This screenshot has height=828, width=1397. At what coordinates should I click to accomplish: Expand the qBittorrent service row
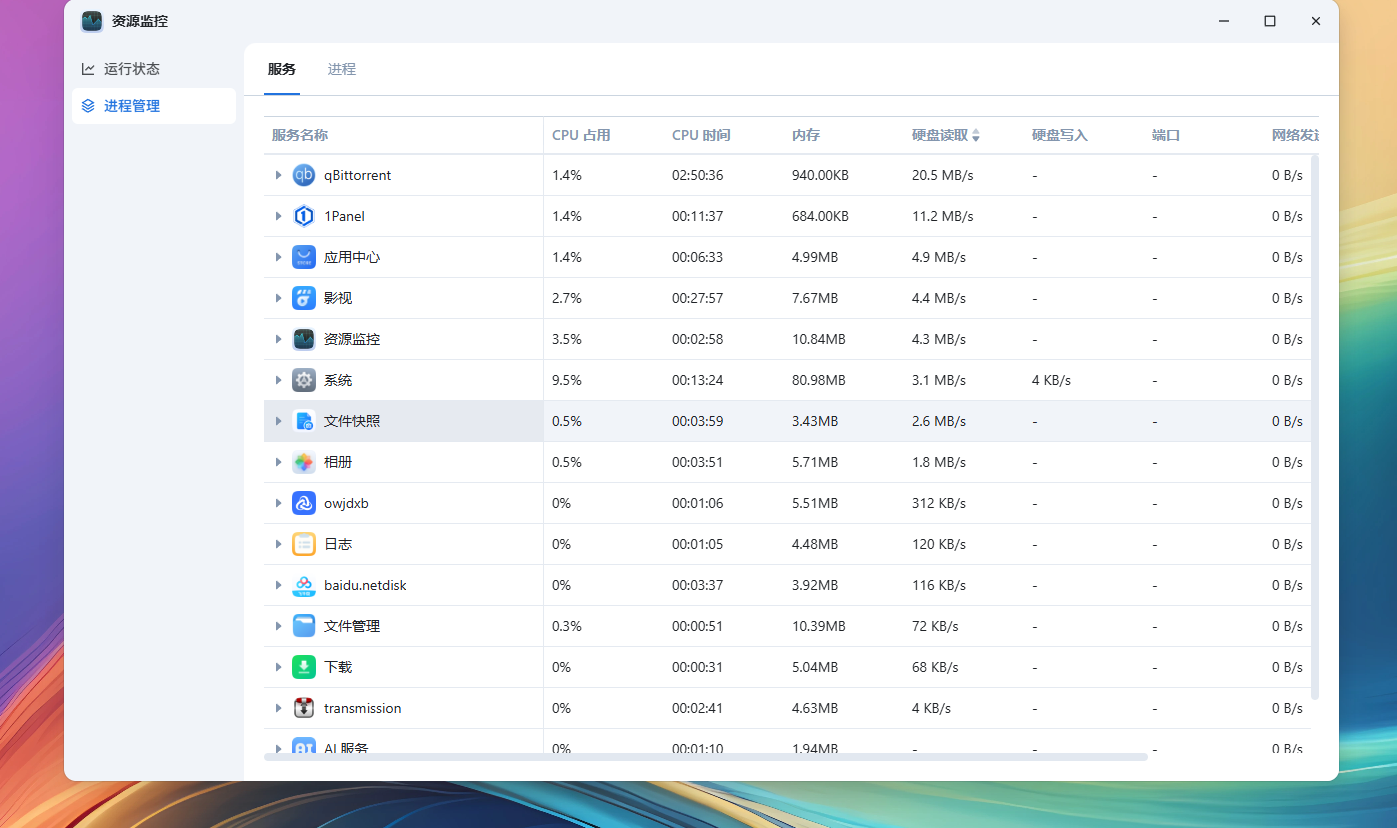tap(278, 175)
